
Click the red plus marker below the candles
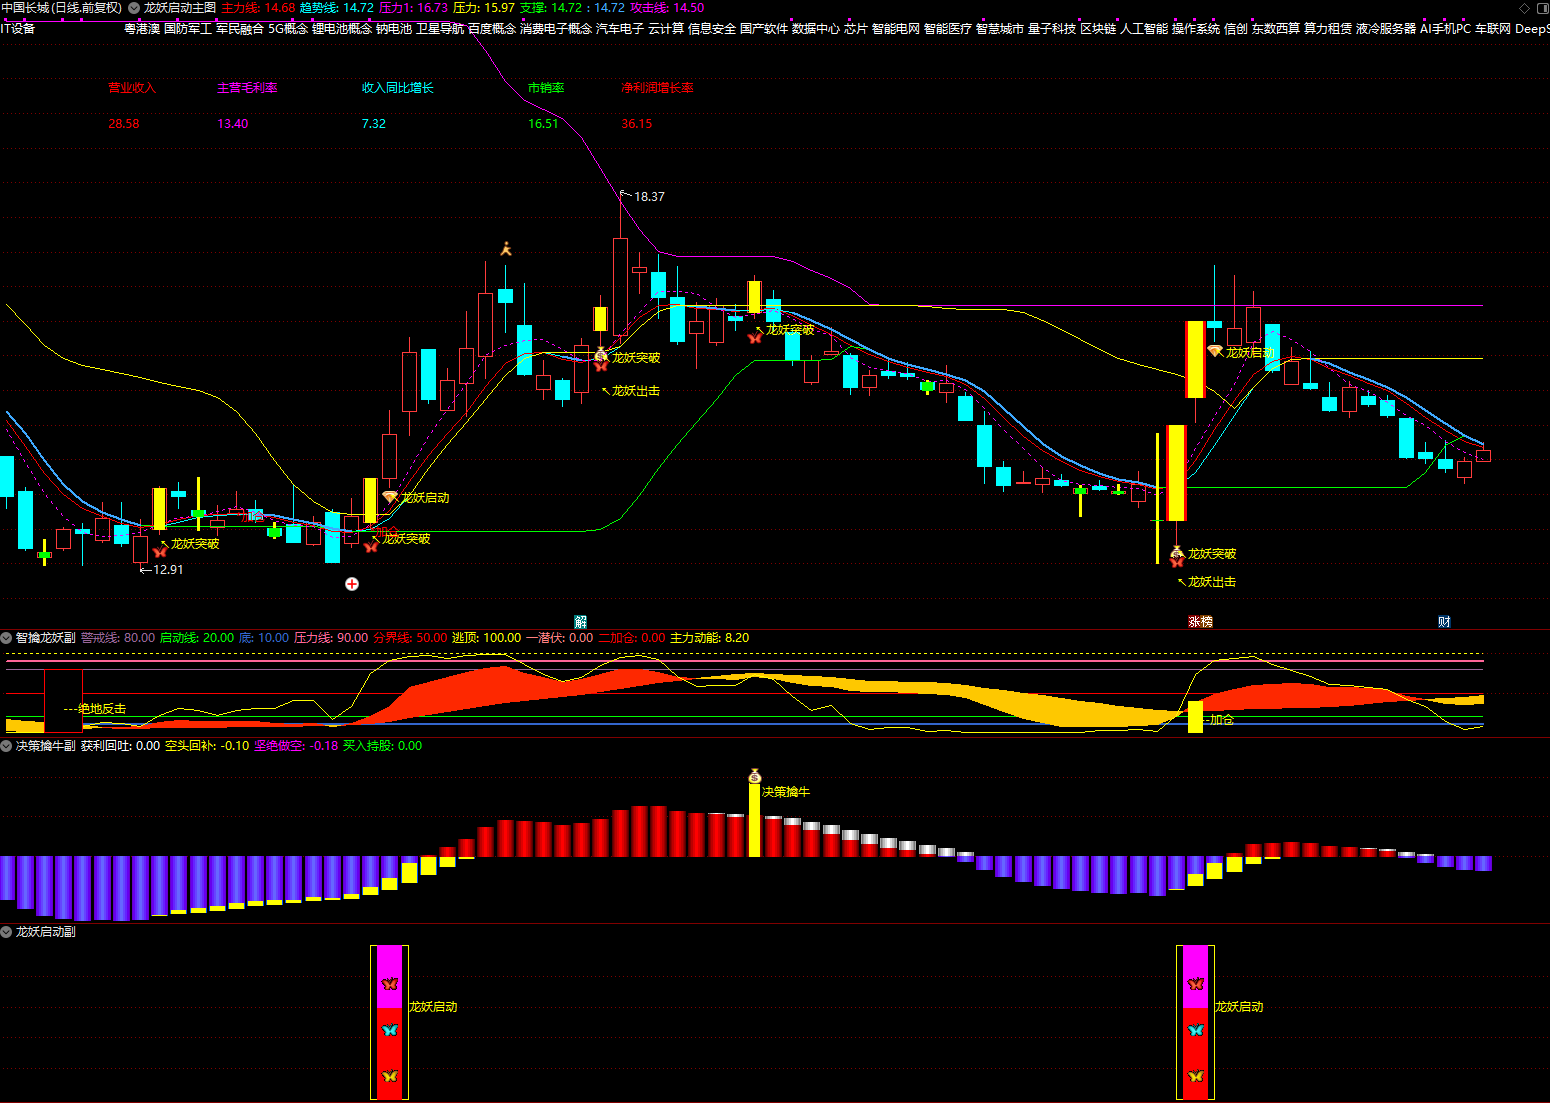[352, 584]
